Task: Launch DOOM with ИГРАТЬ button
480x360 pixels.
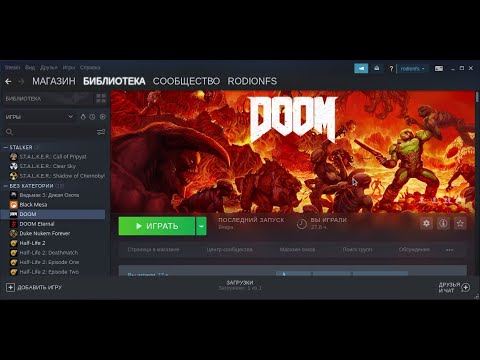Action: click(x=157, y=226)
